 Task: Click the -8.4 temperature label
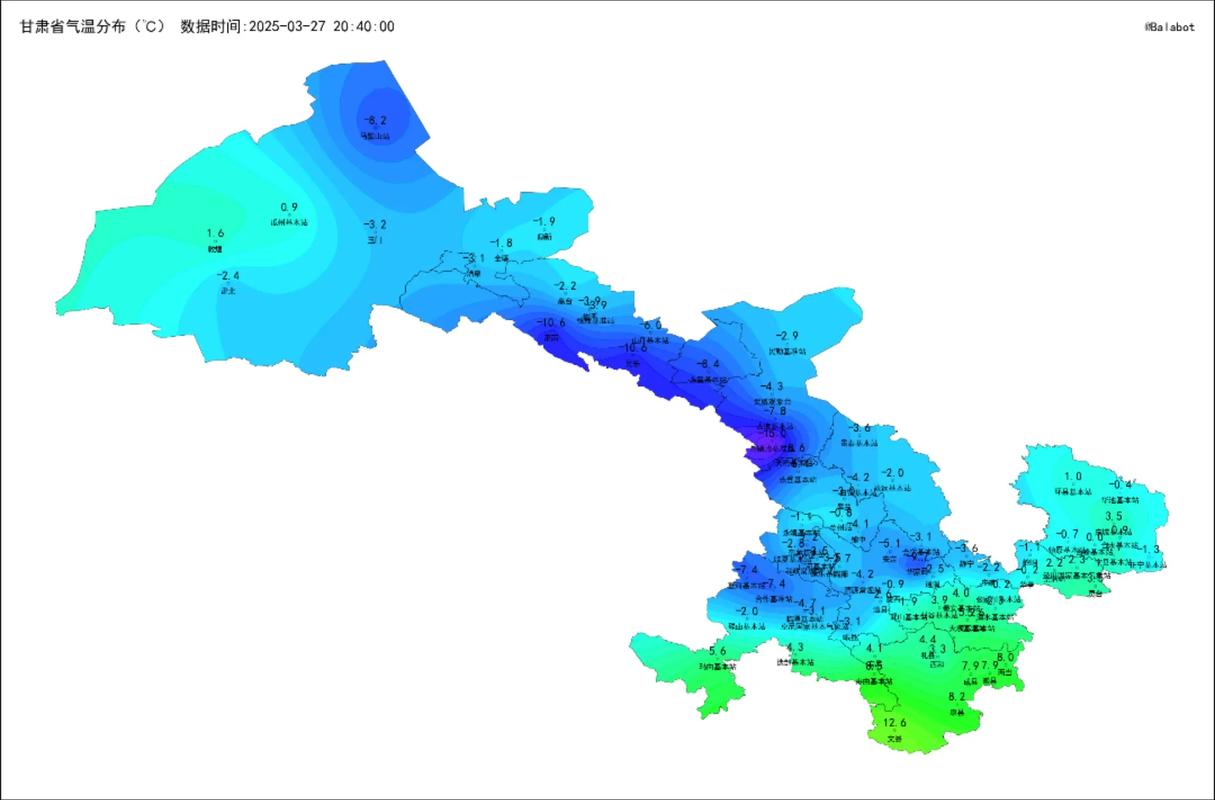pyautogui.click(x=708, y=364)
